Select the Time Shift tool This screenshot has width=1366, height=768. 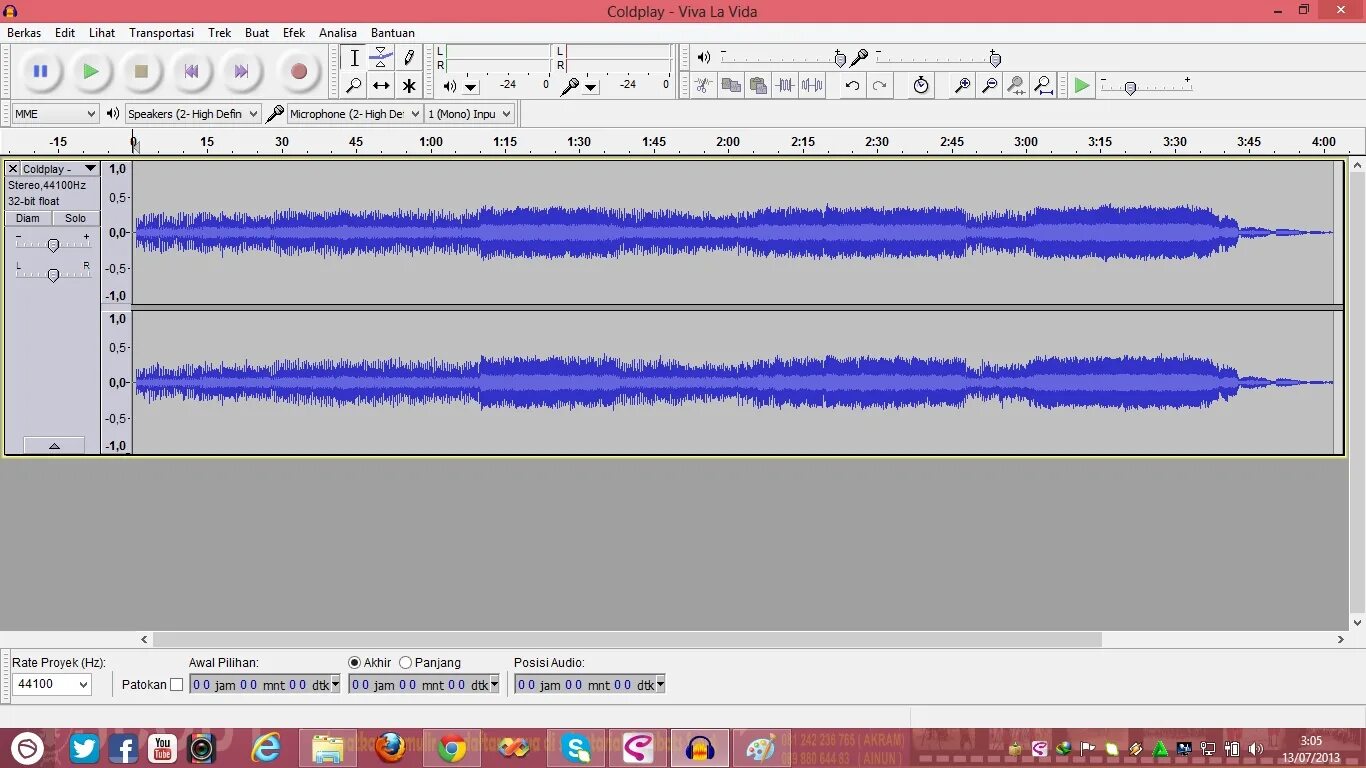click(381, 86)
